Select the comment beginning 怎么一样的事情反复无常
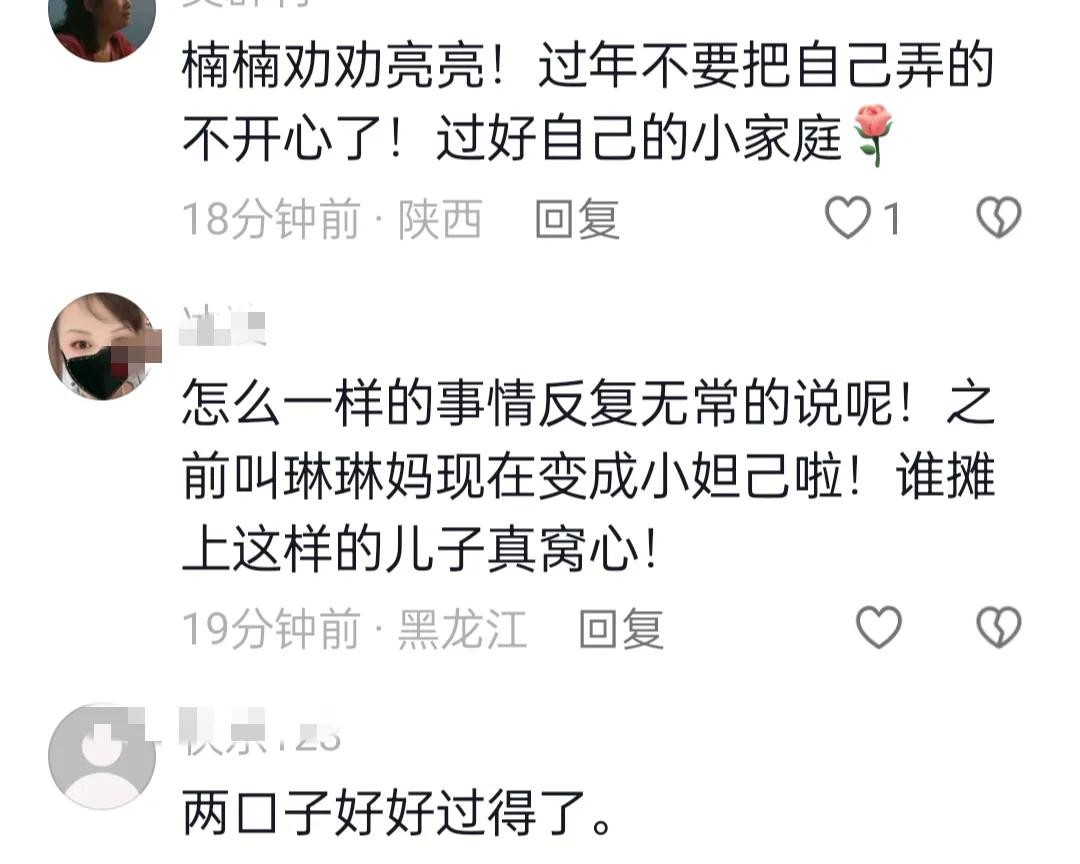The height and width of the screenshot is (864, 1080). pos(589,475)
